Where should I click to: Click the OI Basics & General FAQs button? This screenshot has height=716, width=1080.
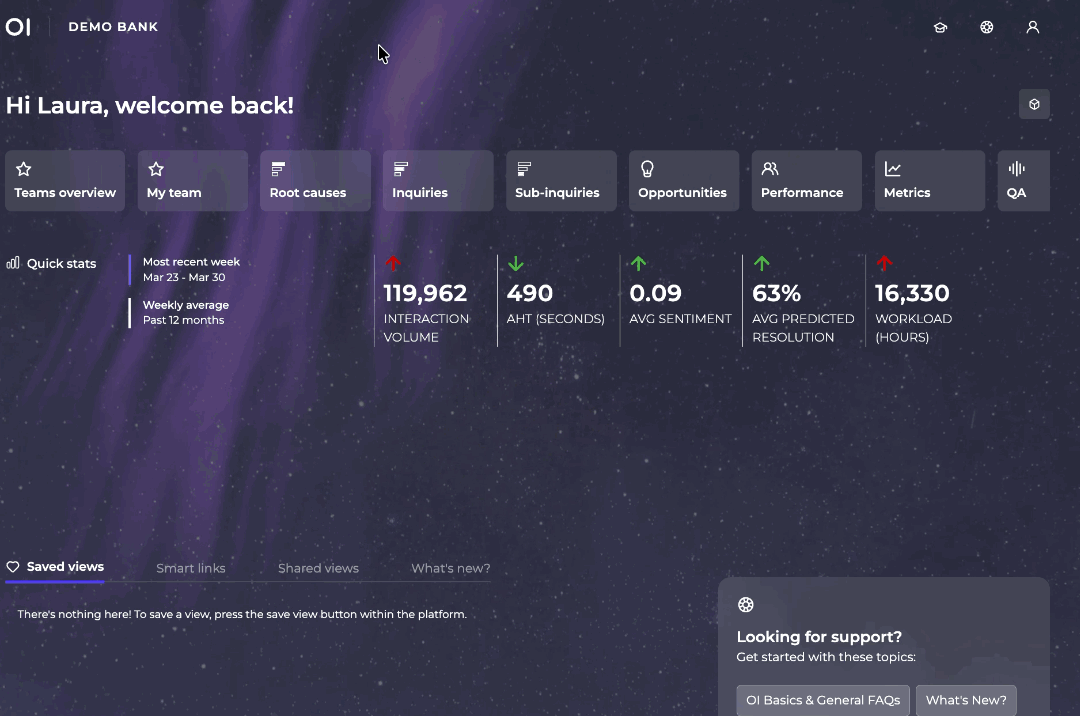(x=823, y=700)
